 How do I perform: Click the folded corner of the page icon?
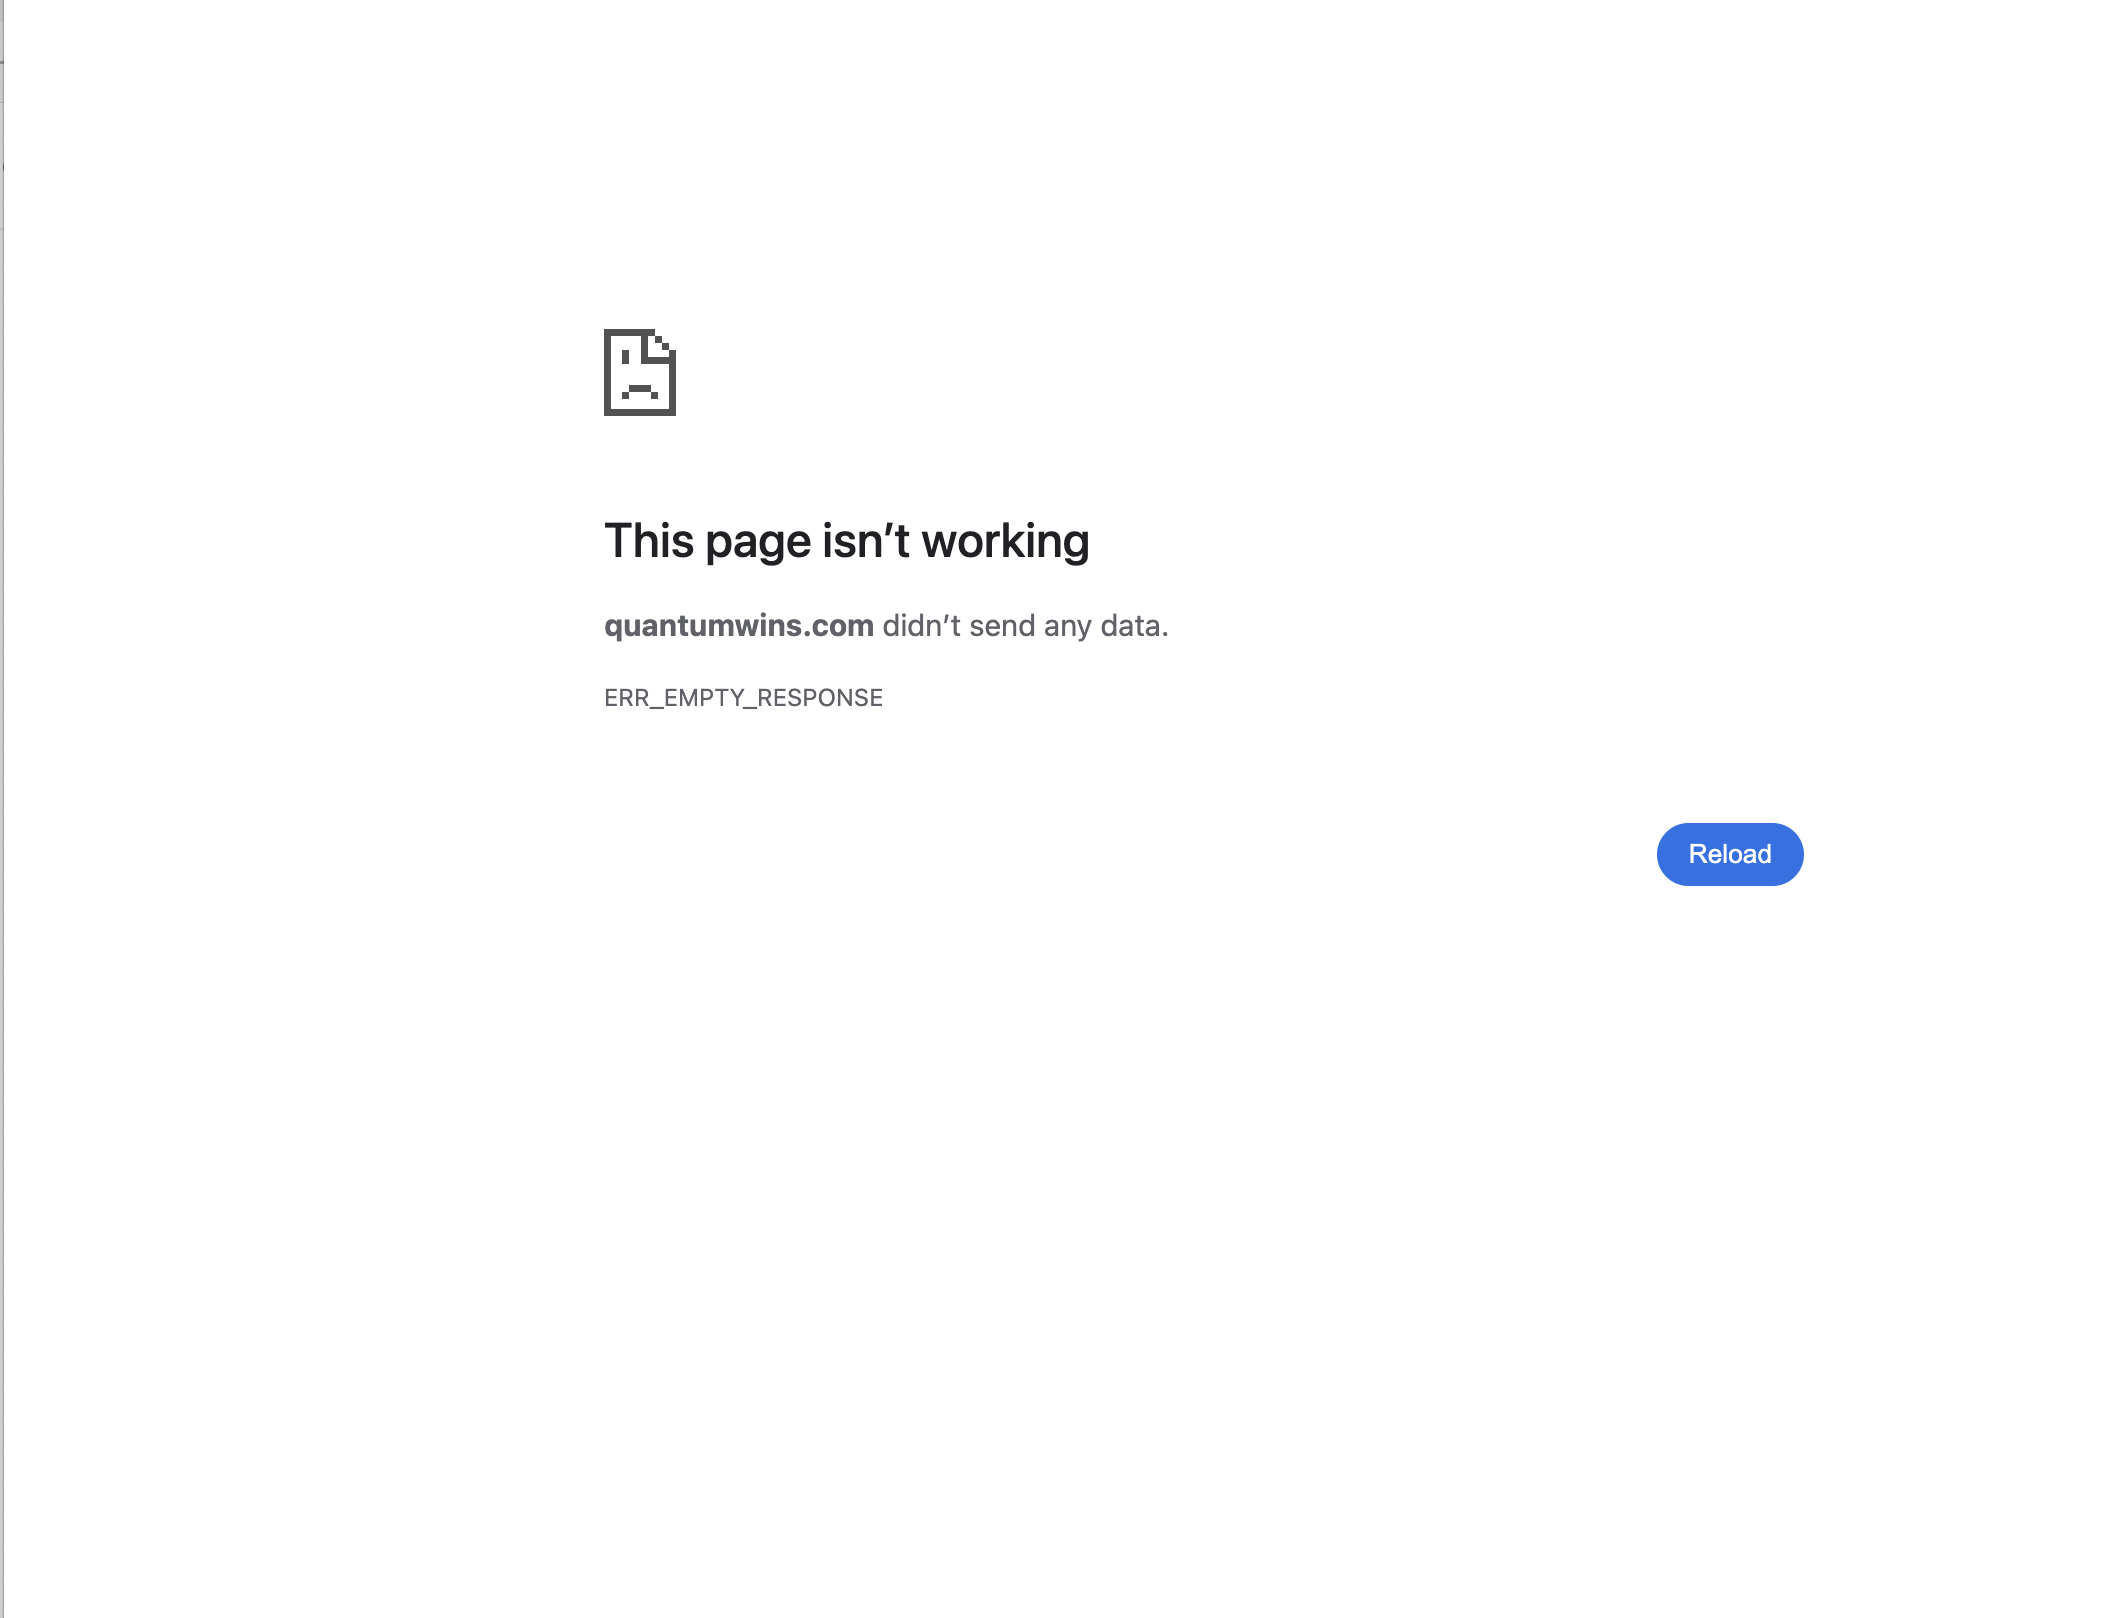tap(661, 345)
